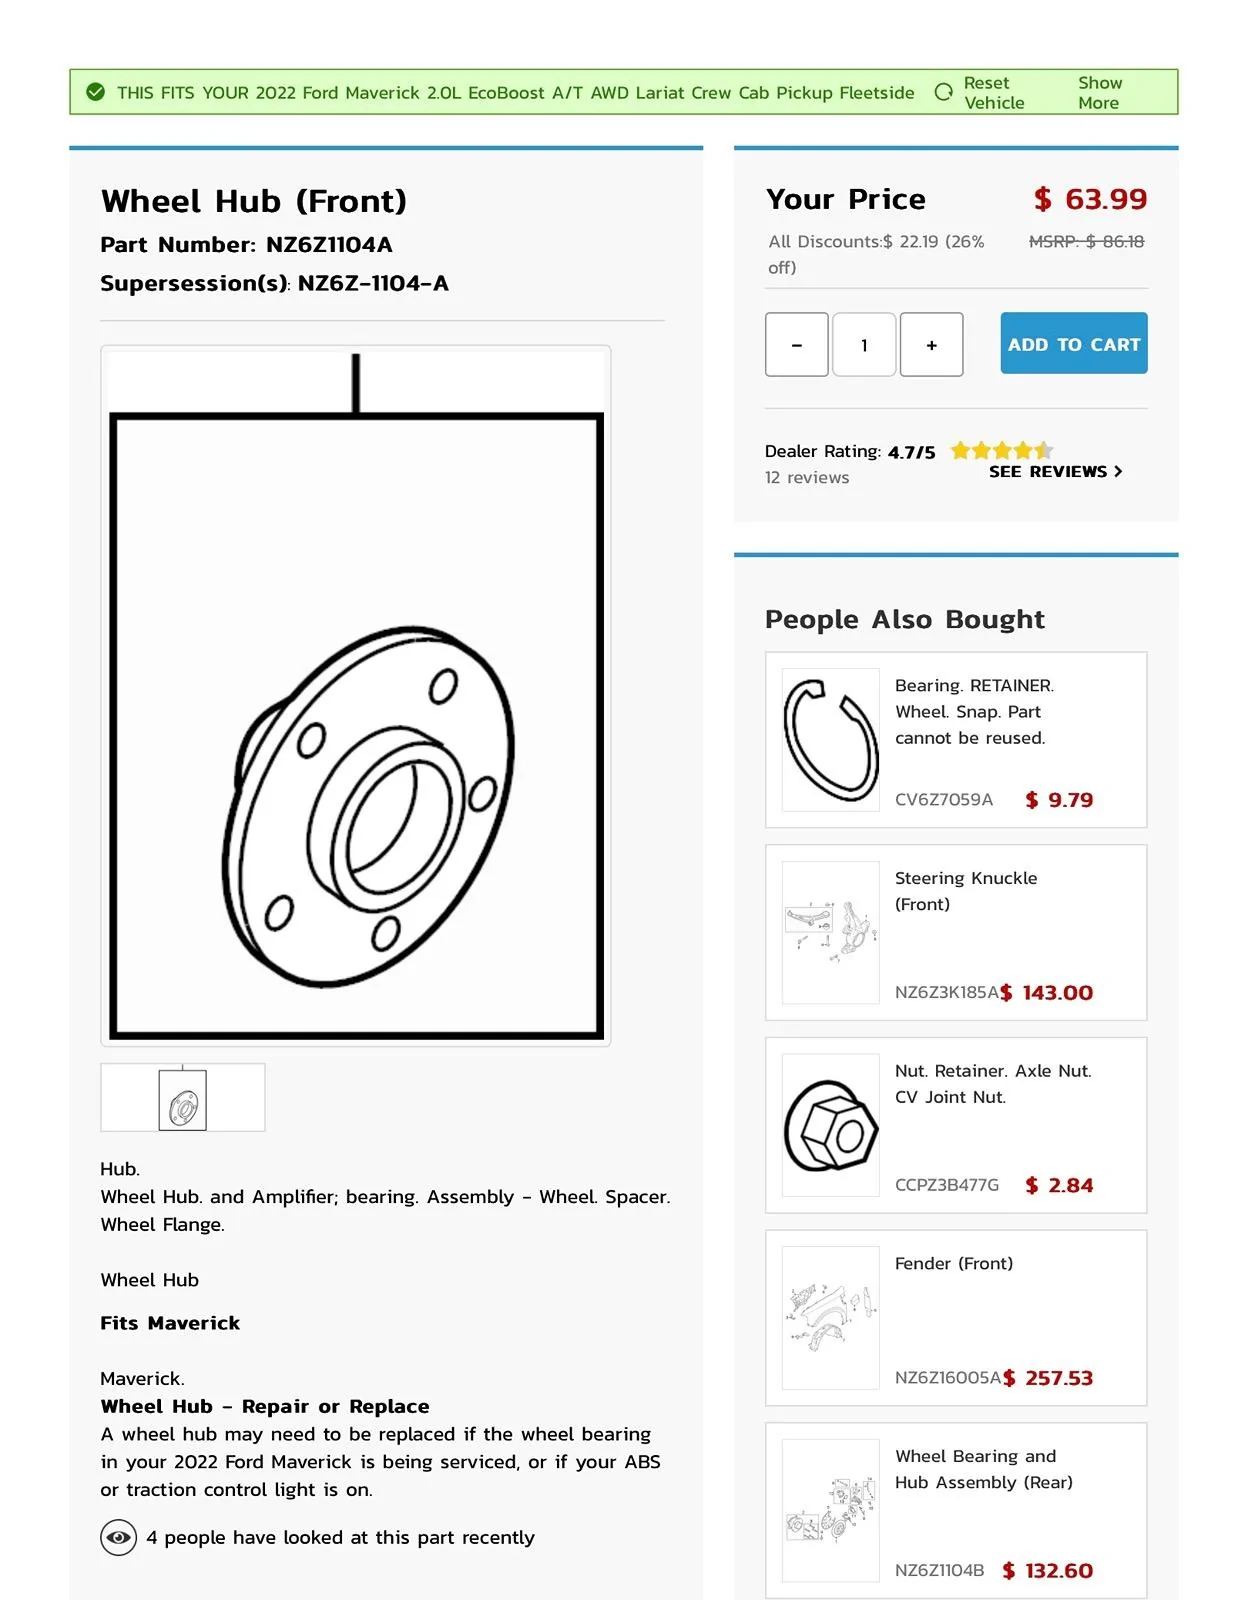Decrease quantity with the minus button
This screenshot has width=1248, height=1600.
[x=797, y=345]
